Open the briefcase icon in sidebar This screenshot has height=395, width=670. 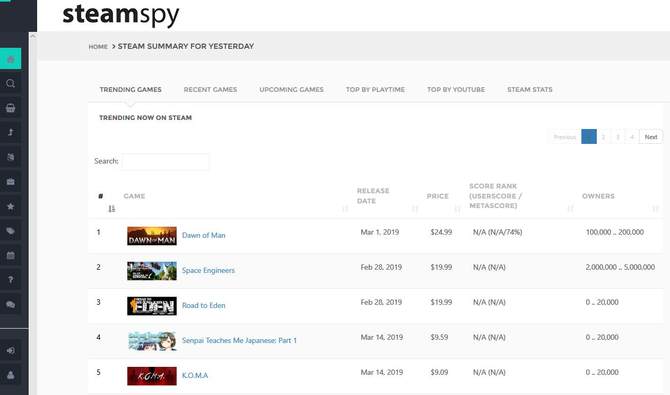pyautogui.click(x=11, y=182)
